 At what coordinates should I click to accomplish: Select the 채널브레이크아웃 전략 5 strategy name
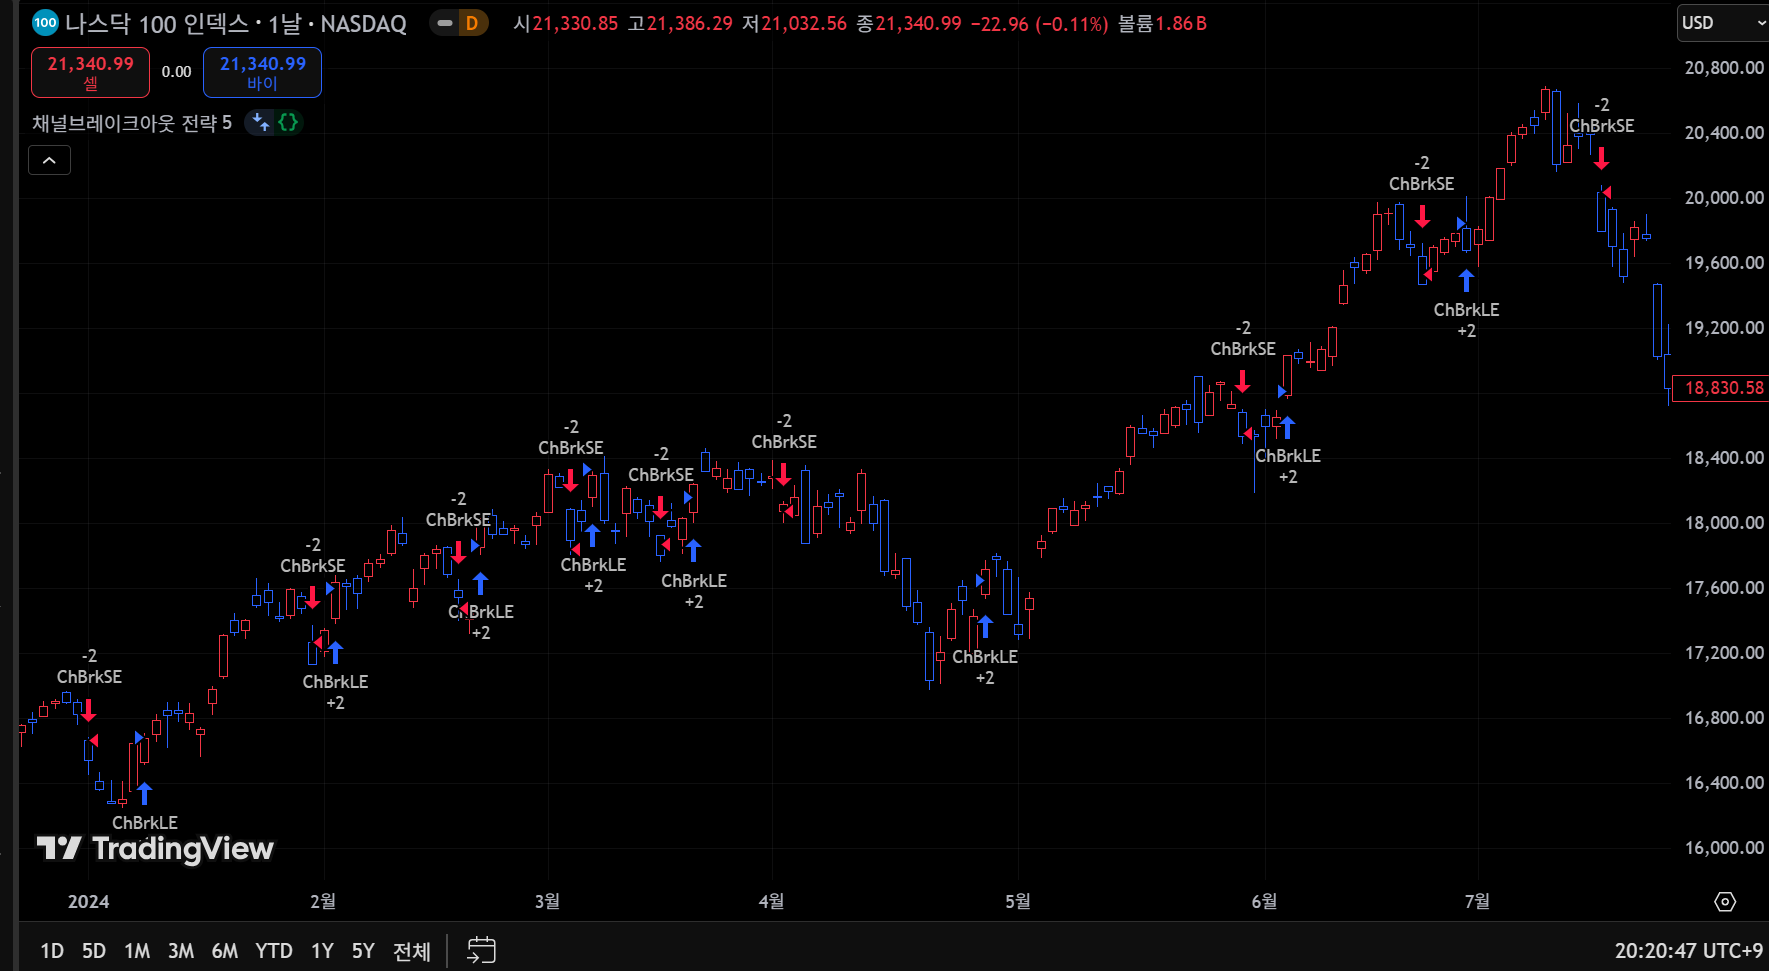132,123
